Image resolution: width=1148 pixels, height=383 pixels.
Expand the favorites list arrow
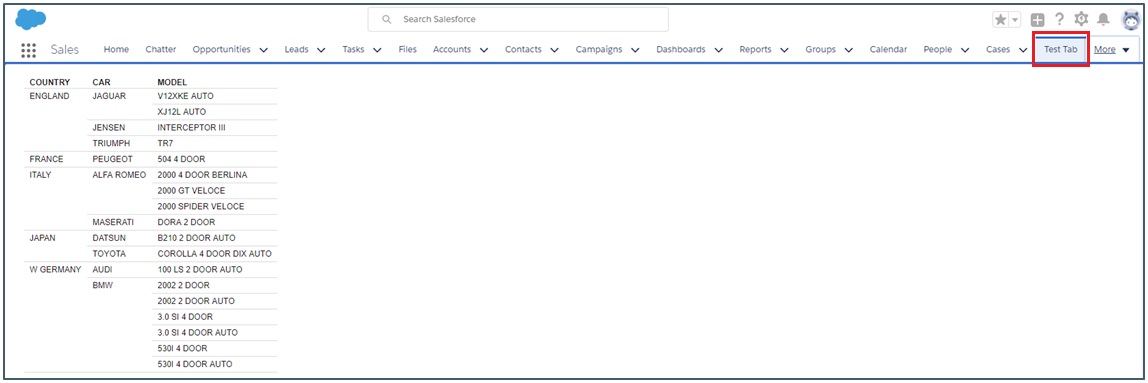coord(1015,20)
